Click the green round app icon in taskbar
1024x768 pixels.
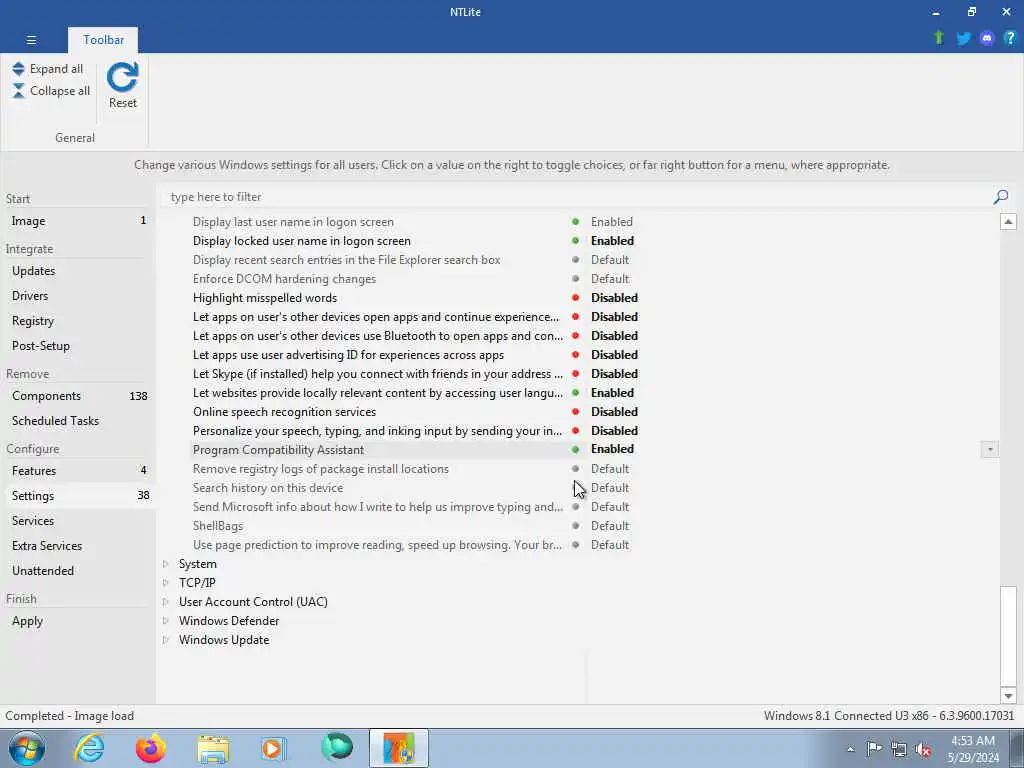point(337,747)
